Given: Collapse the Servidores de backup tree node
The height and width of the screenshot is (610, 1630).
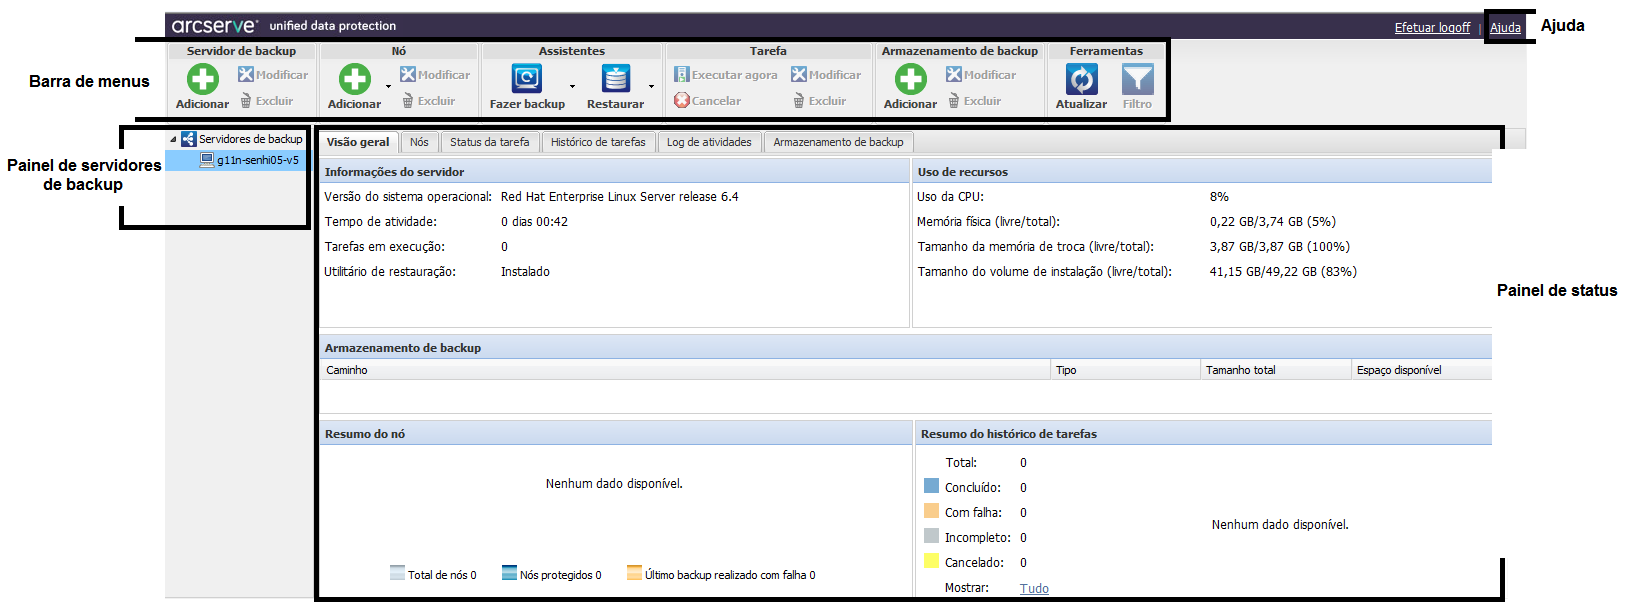Looking at the screenshot, I should pos(173,140).
